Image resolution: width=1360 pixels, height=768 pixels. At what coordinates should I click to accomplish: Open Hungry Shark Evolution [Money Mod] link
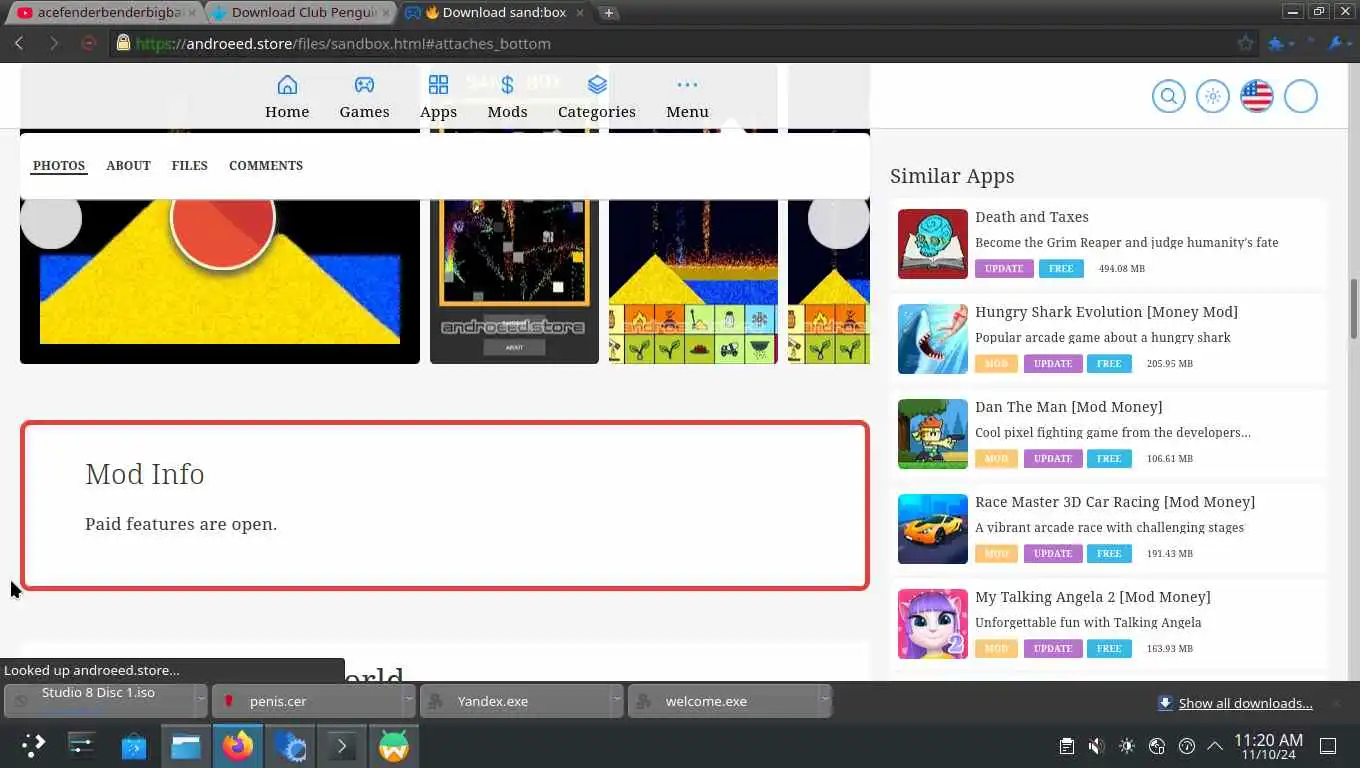coord(1106,312)
